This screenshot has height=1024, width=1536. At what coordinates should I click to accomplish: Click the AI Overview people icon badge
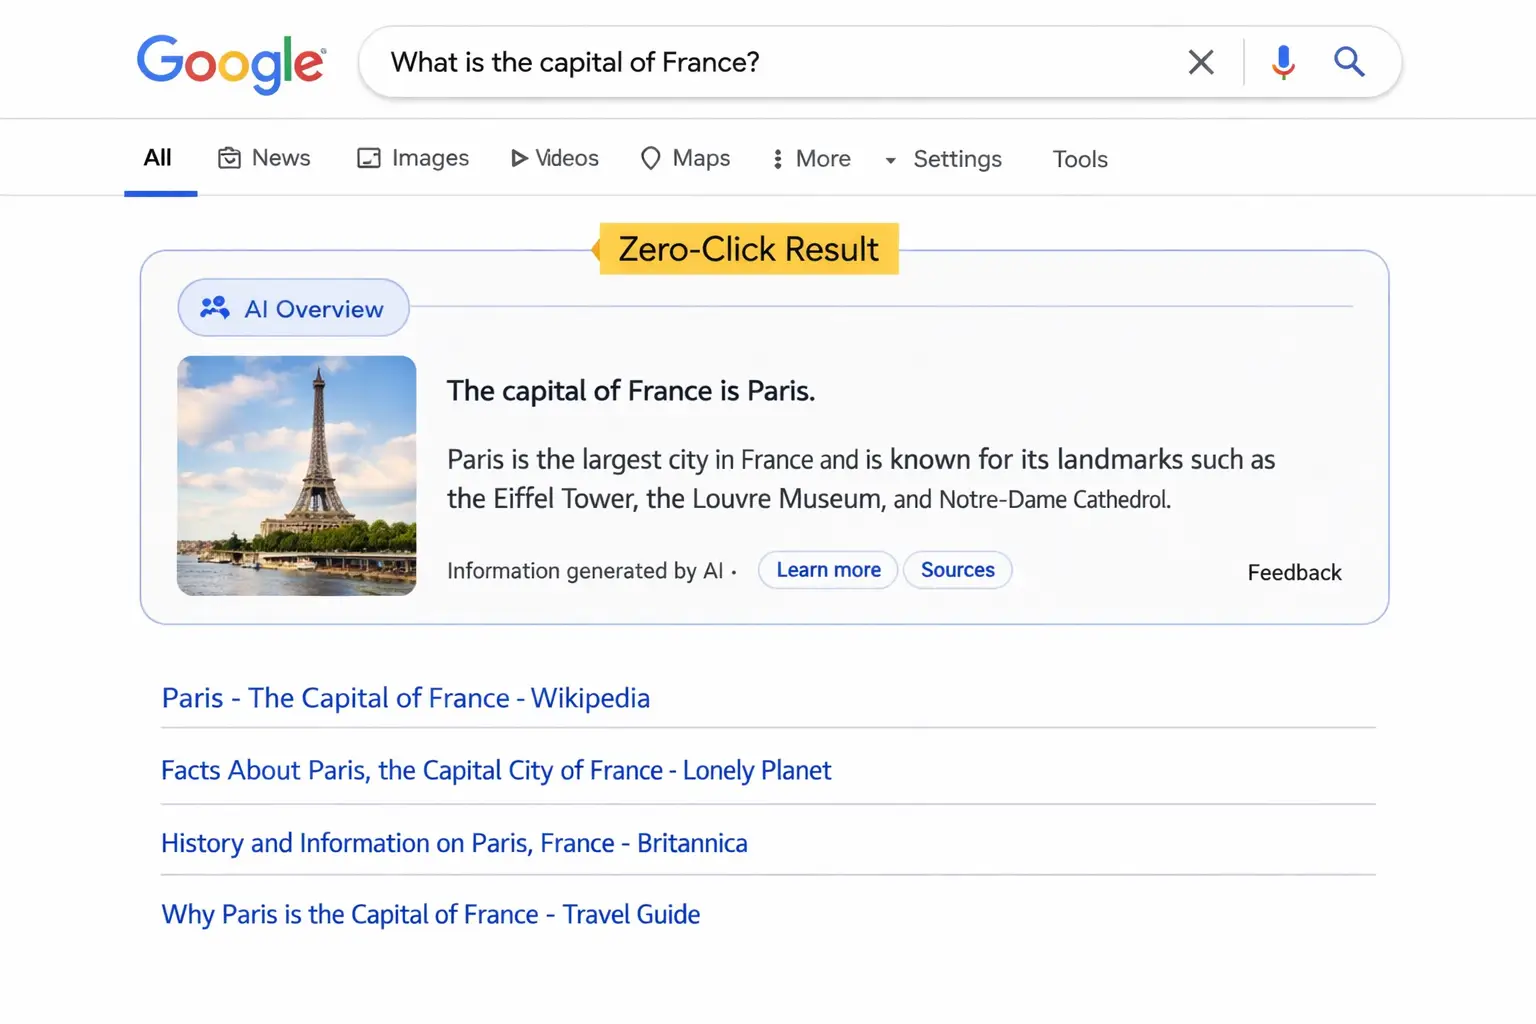213,308
